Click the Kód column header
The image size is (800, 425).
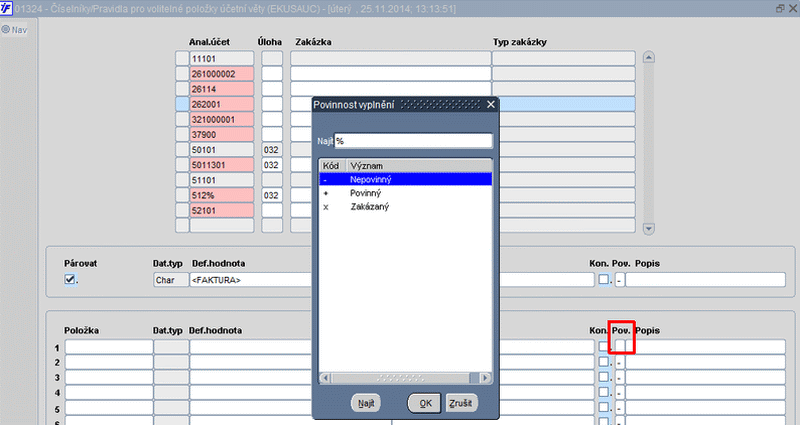(333, 166)
